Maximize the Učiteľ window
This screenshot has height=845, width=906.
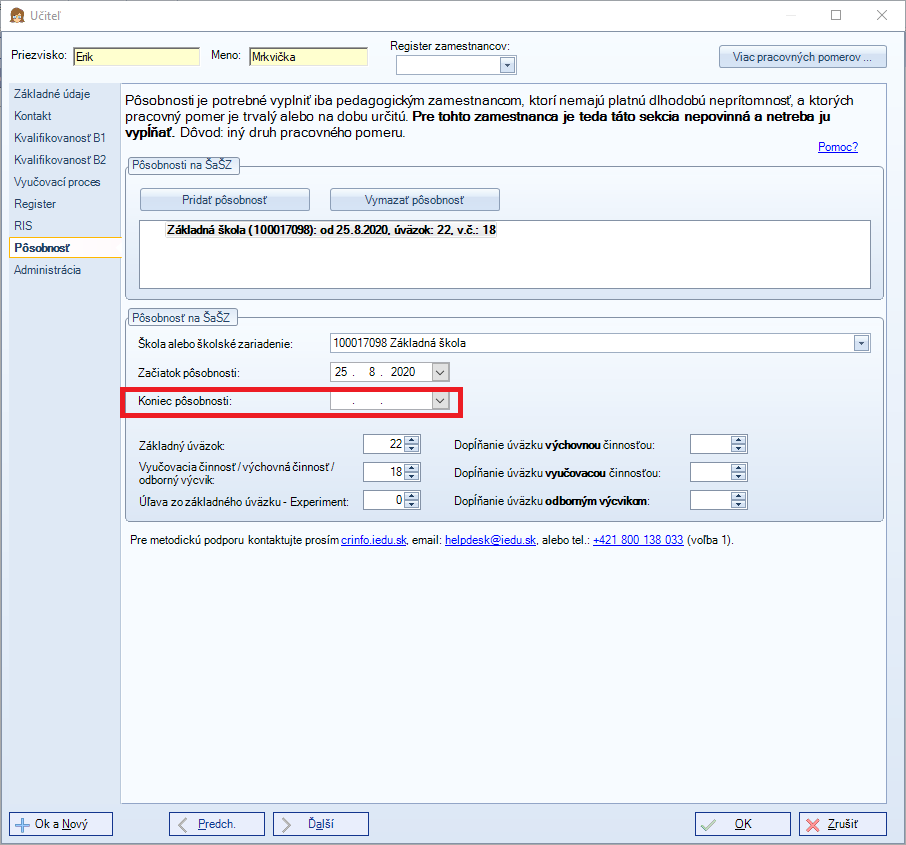pyautogui.click(x=836, y=15)
